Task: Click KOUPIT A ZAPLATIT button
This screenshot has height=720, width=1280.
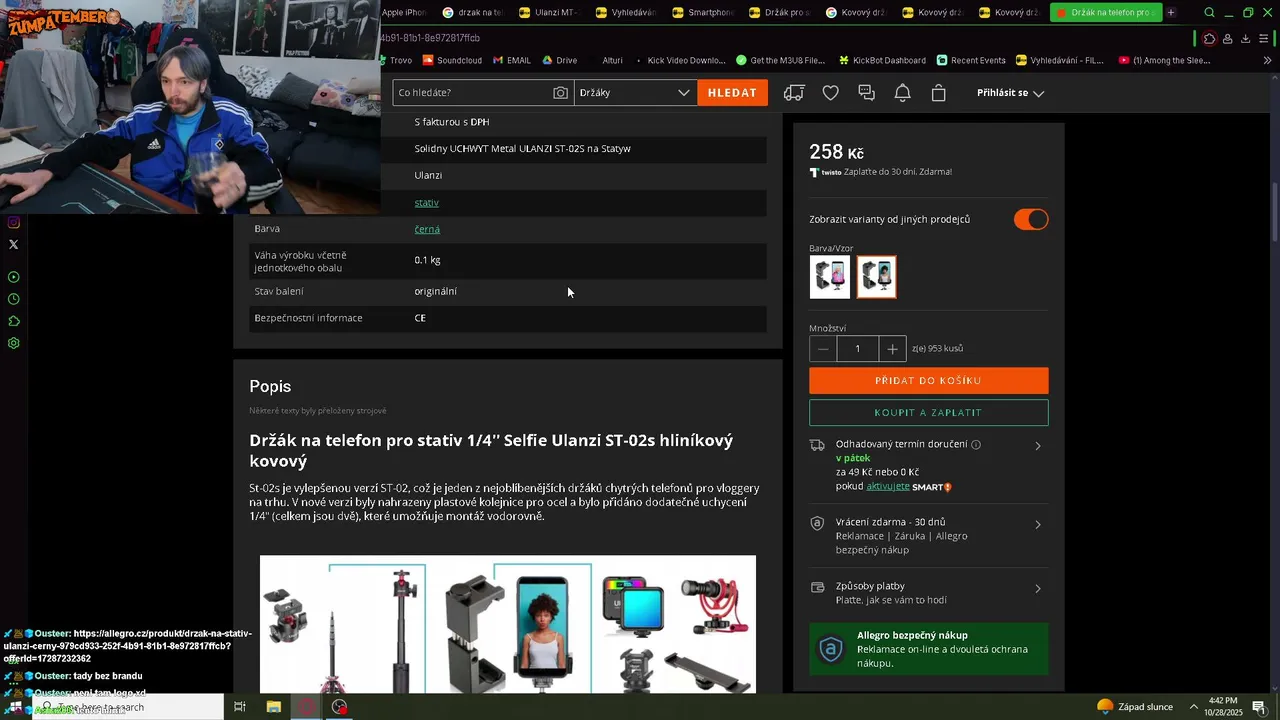Action: point(928,412)
